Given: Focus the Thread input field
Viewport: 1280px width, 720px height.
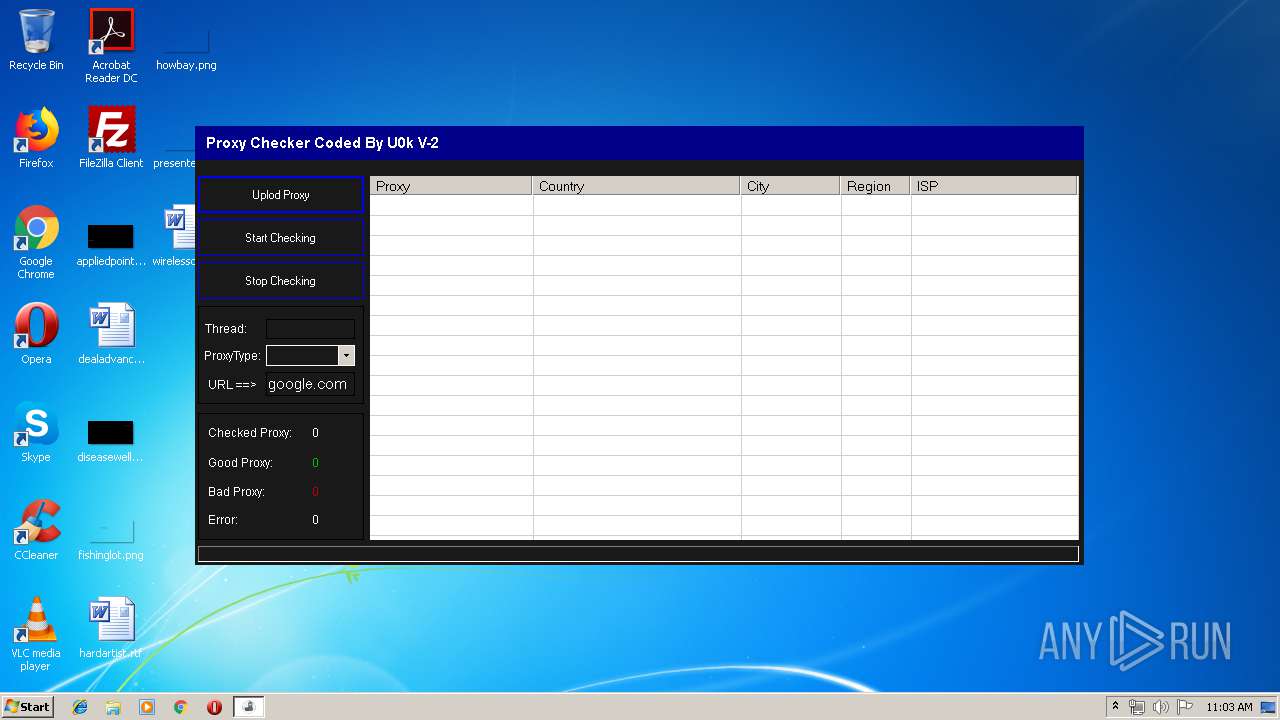Looking at the screenshot, I should click(x=310, y=329).
